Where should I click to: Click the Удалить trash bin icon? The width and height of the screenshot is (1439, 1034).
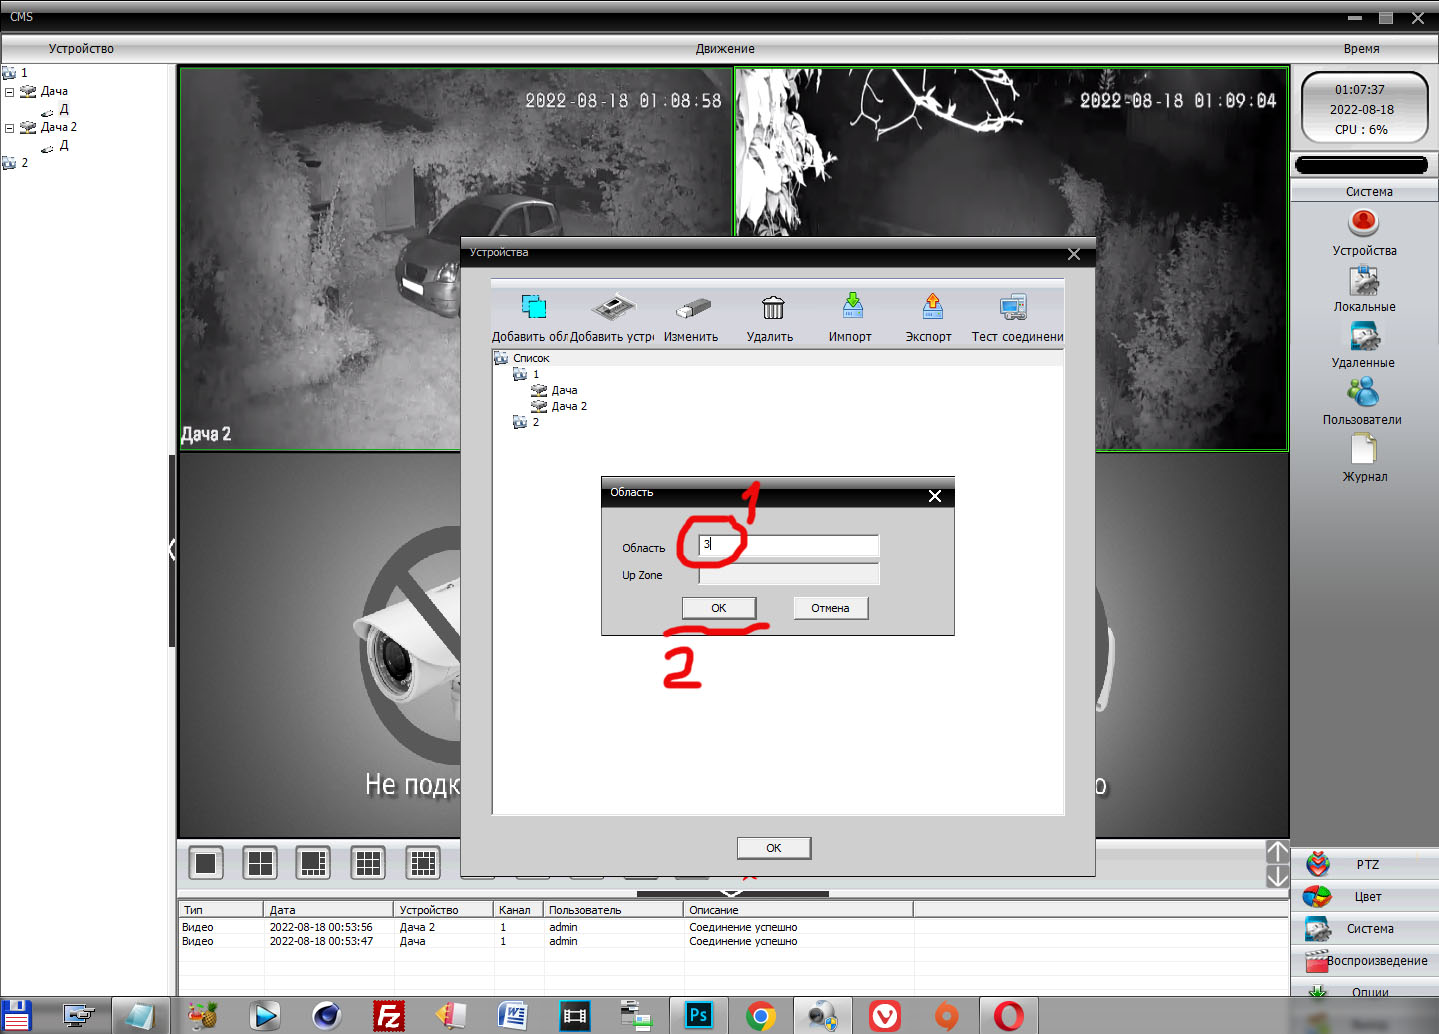pos(772,308)
